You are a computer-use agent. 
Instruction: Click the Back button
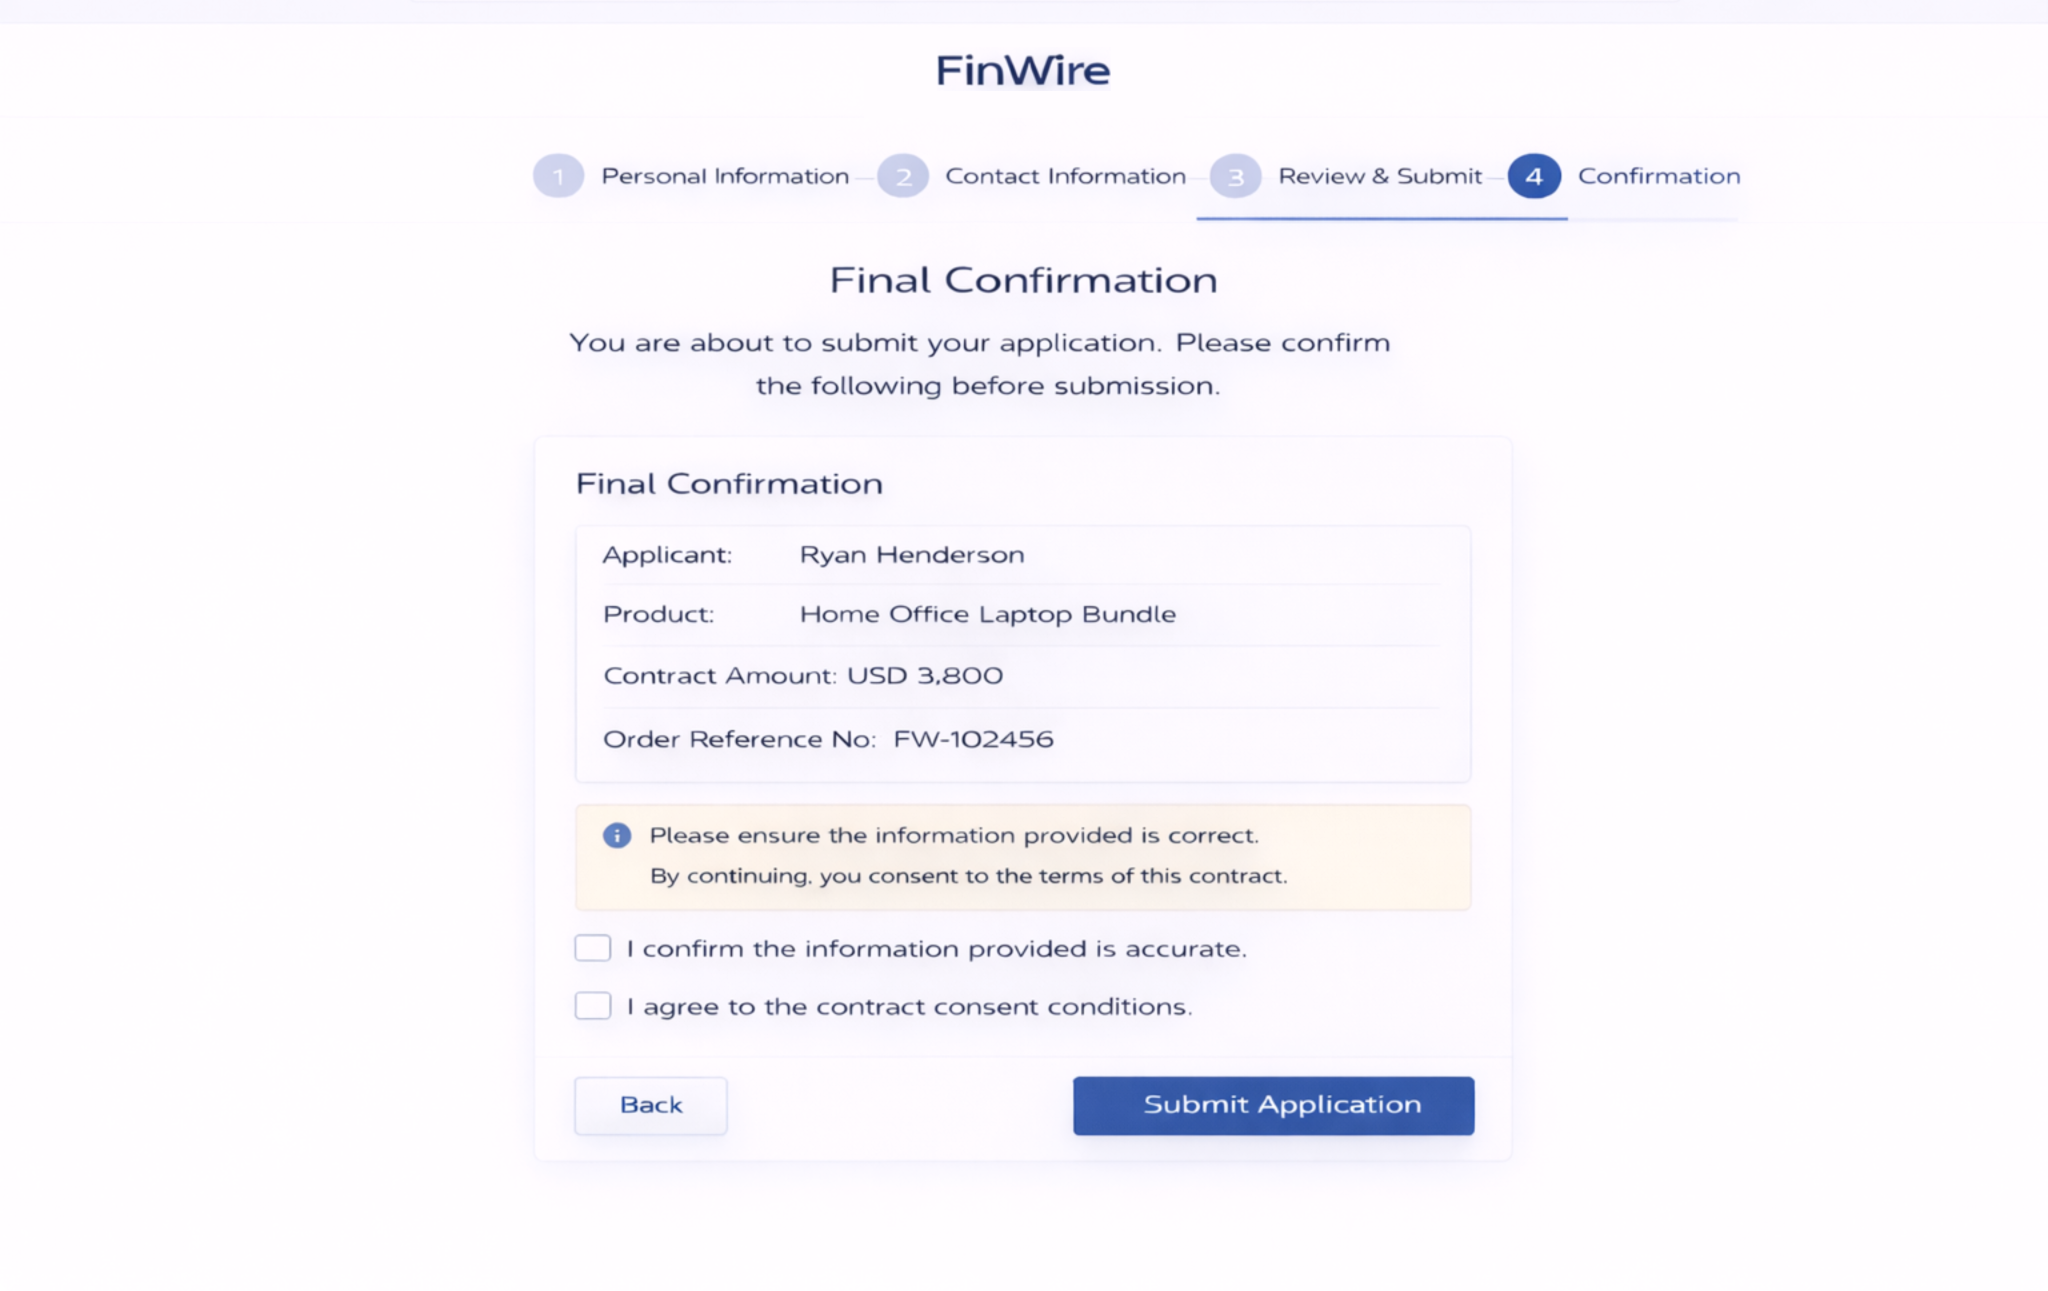coord(650,1105)
